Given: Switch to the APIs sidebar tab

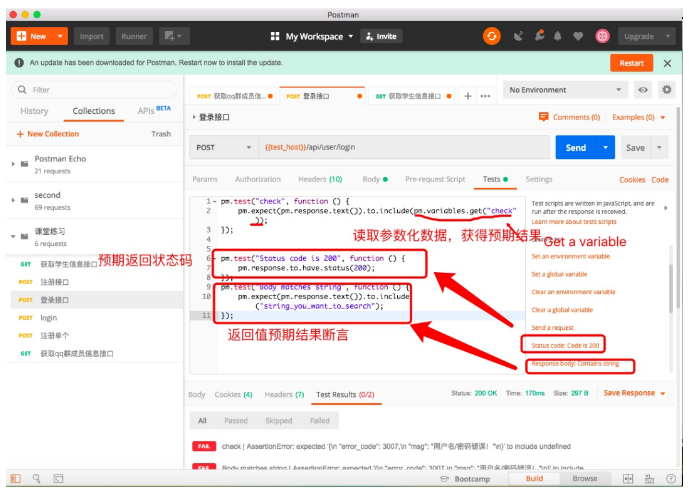Looking at the screenshot, I should click(154, 110).
